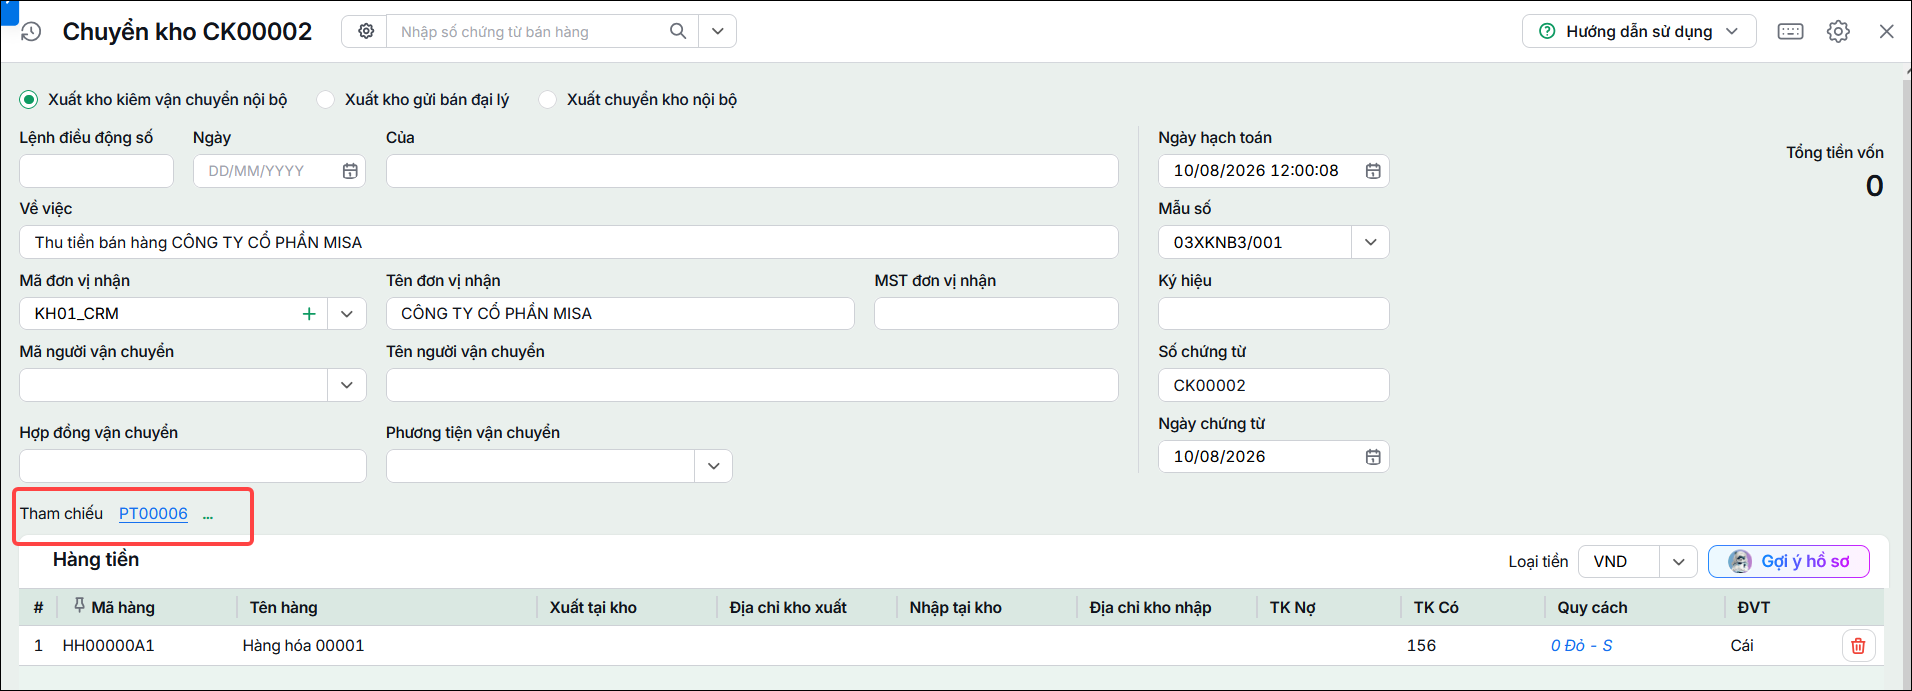Click the Gợi ý hồ sơ button
Screen dimensions: 1912x691
pos(1788,561)
